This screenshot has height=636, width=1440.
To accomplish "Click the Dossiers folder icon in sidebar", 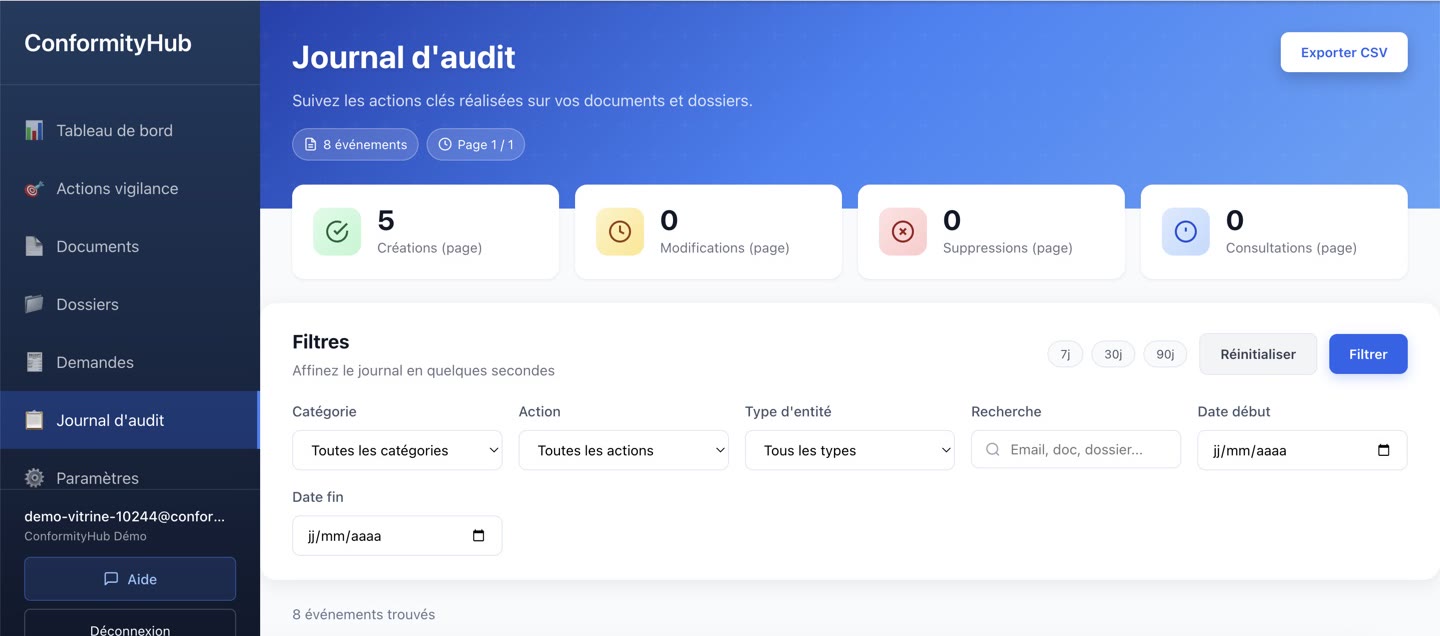I will 34,304.
